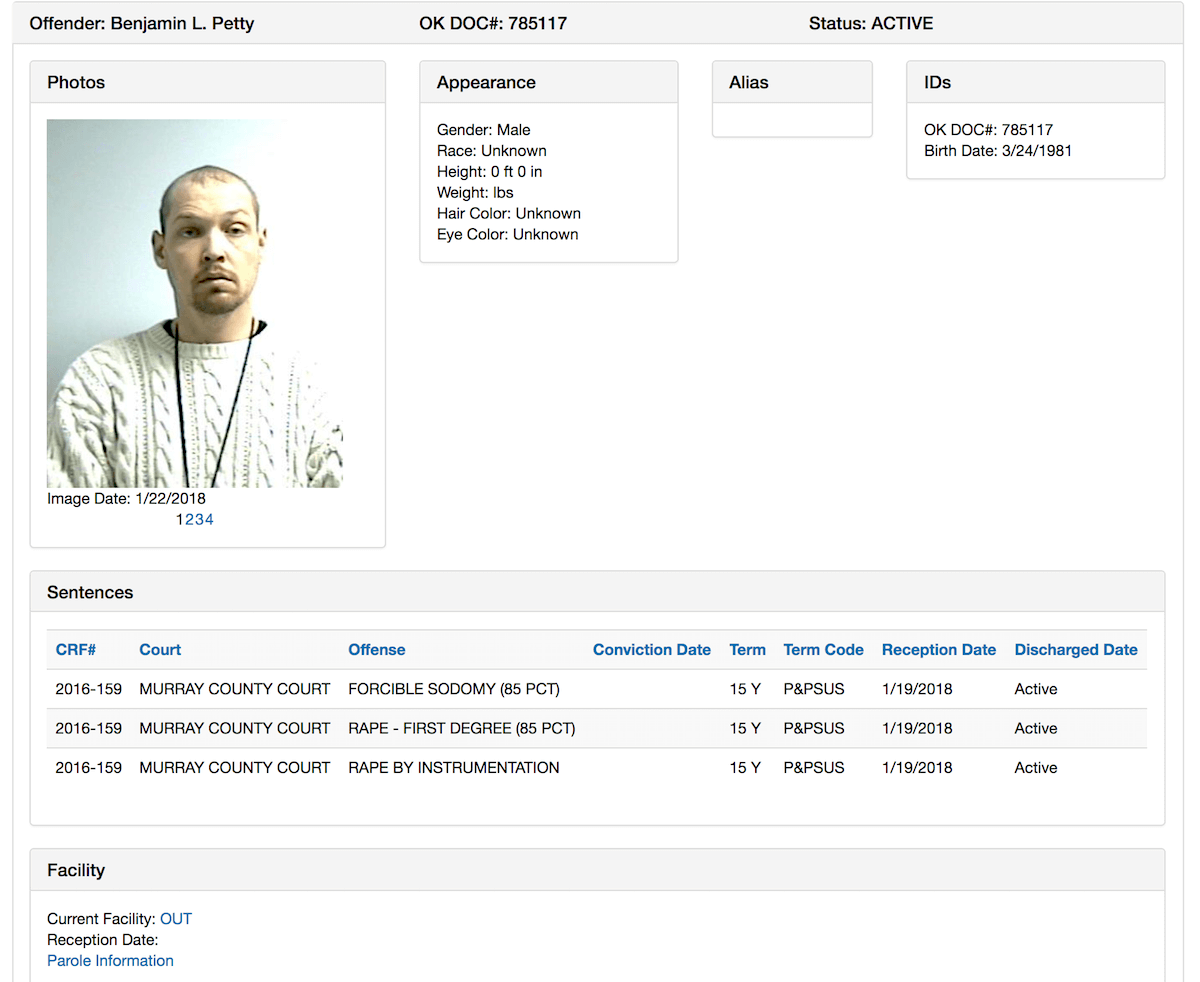The width and height of the screenshot is (1200, 982).
Task: Click the offender photo image
Action: [x=195, y=304]
